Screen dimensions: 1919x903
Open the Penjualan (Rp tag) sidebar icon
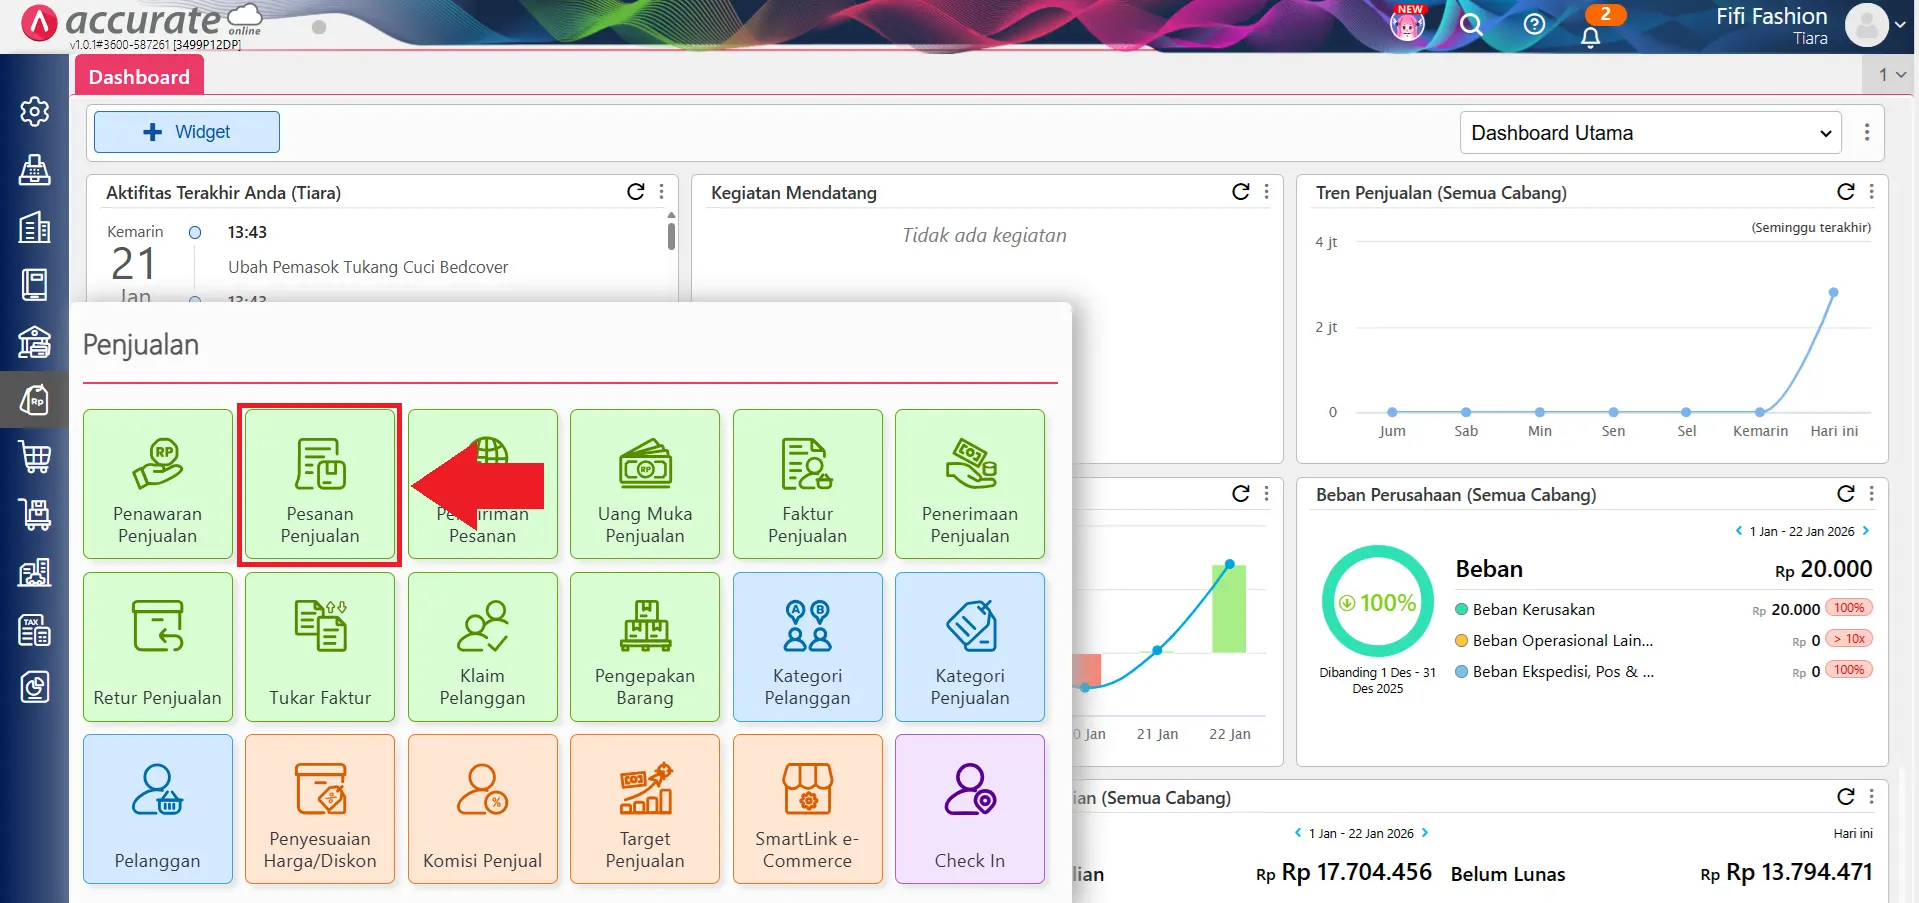tap(35, 400)
